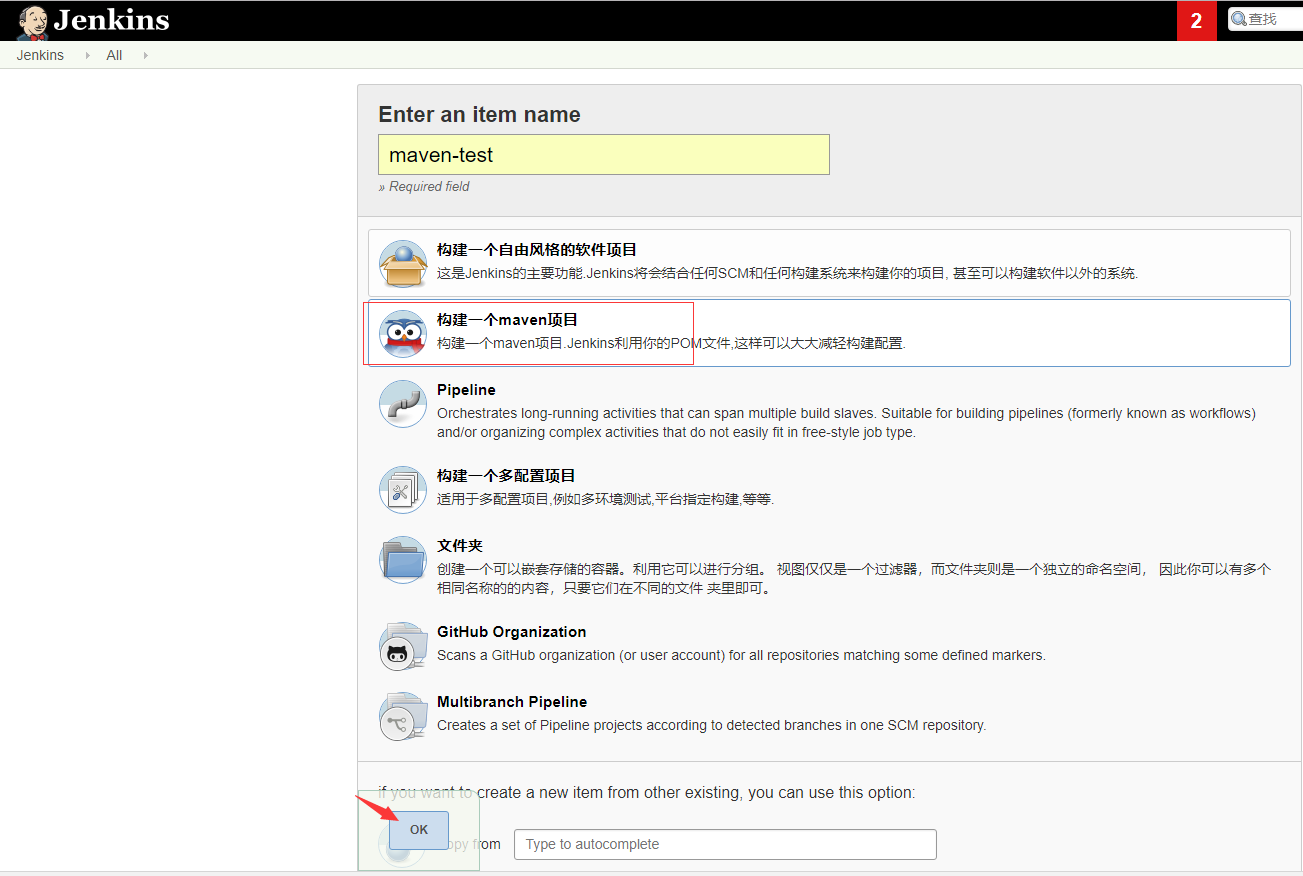
Task: Choose 构建一个maven项目 title
Action: (x=508, y=320)
